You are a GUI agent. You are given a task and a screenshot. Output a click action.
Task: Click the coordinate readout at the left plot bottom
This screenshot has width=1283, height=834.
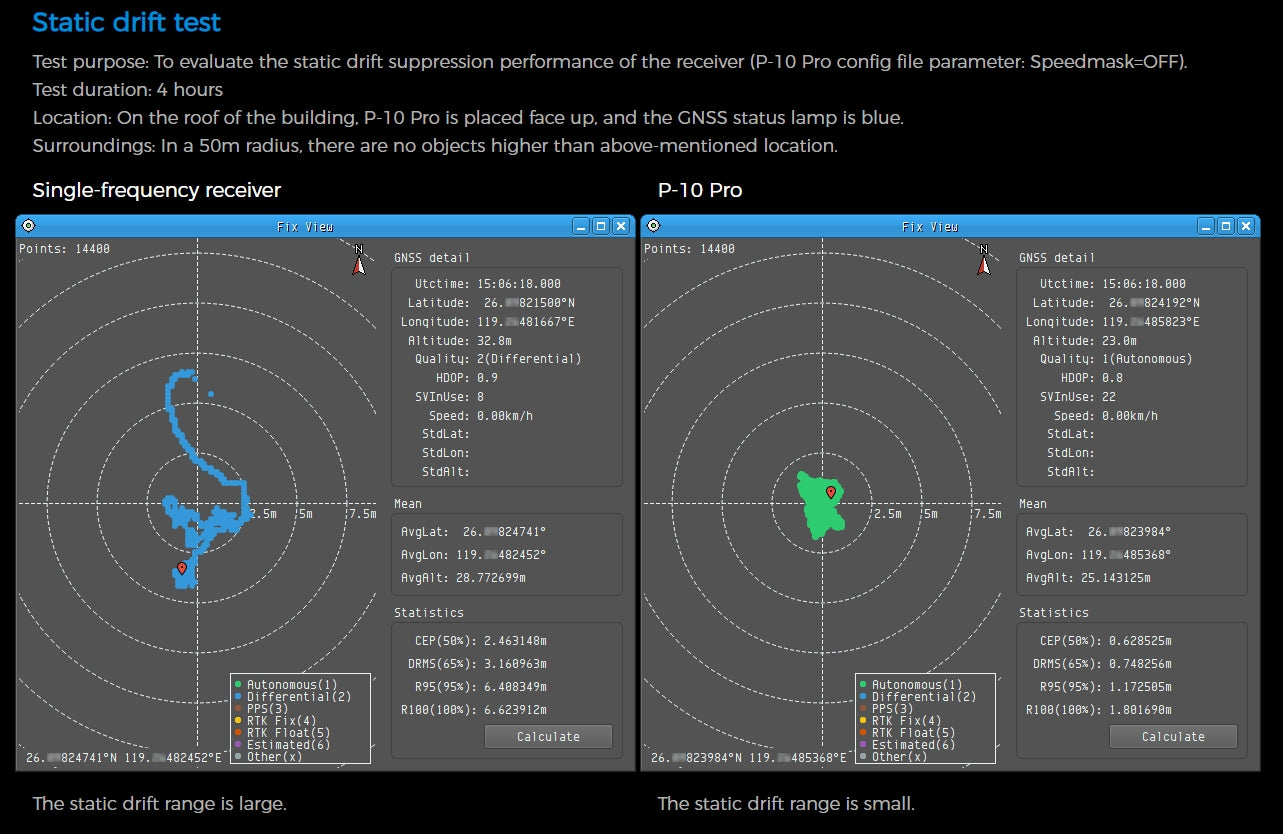coord(124,758)
